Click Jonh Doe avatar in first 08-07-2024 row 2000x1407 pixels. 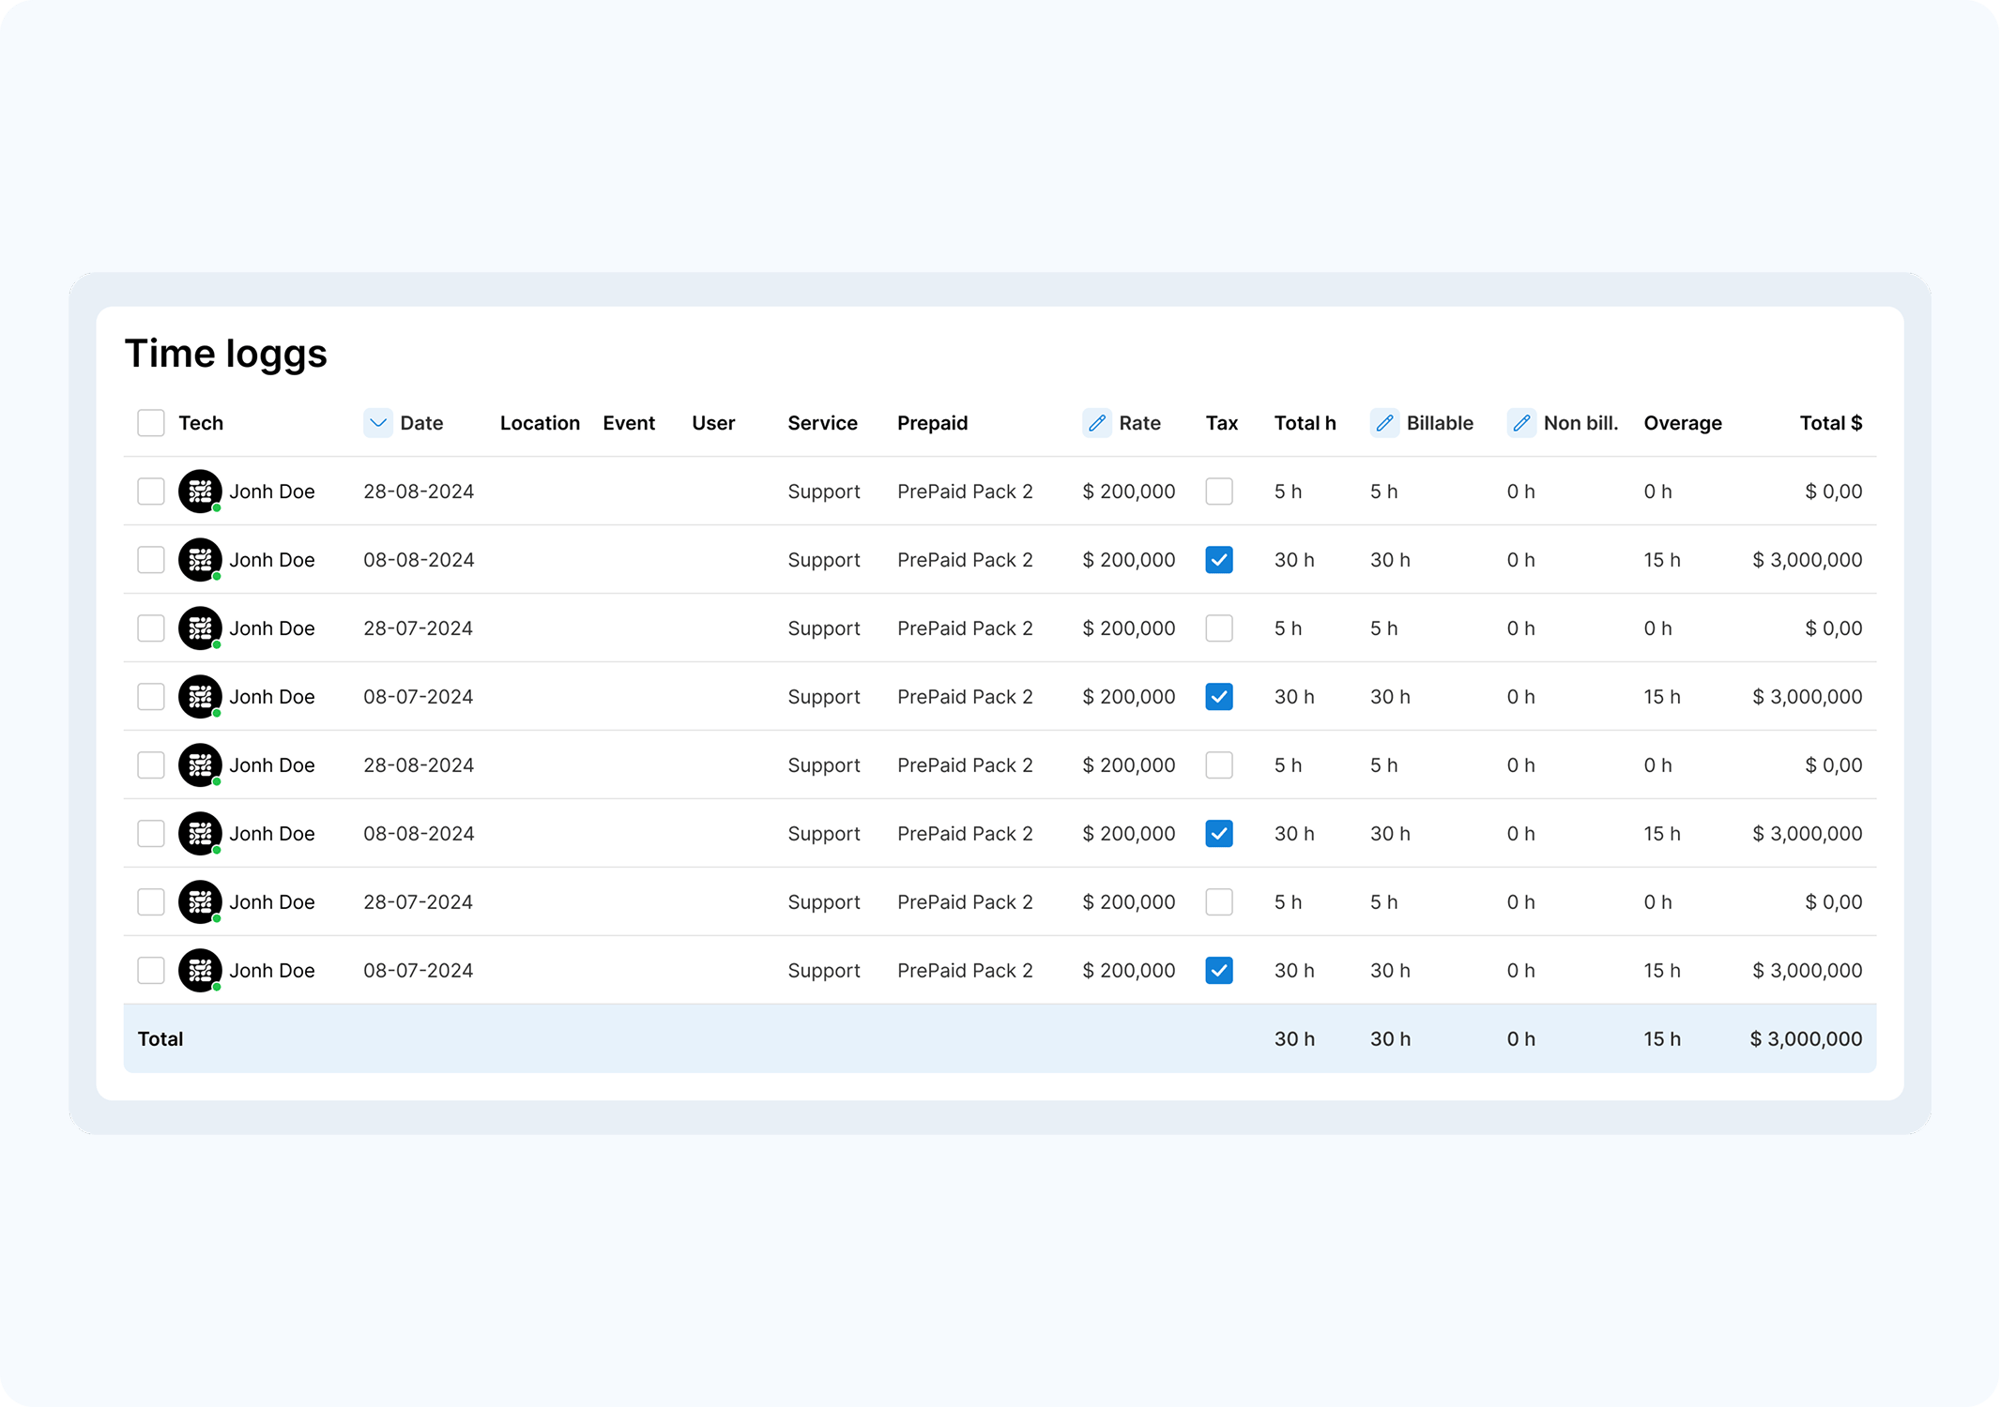[200, 697]
